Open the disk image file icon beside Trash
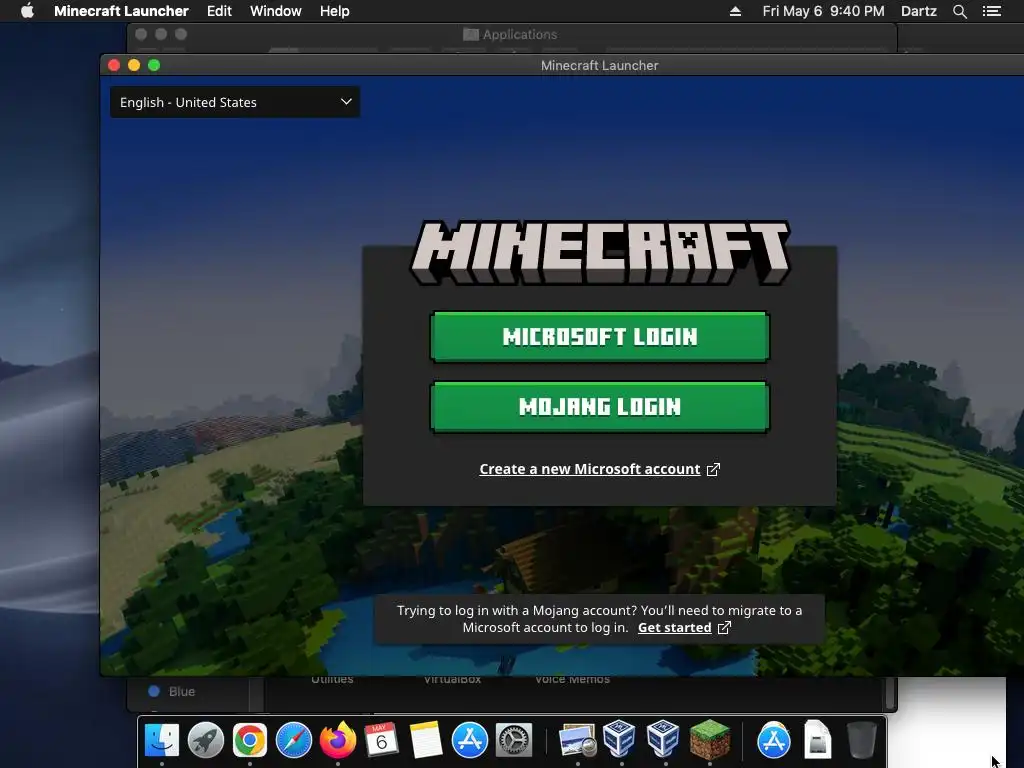This screenshot has width=1024, height=768. pyautogui.click(x=818, y=741)
